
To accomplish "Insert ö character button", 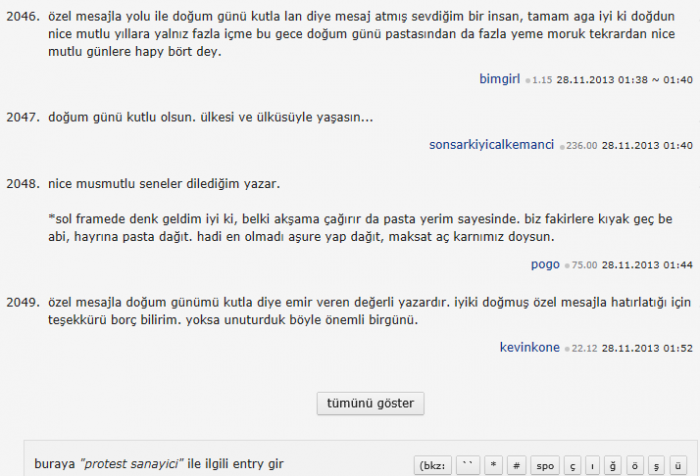I will click(x=634, y=466).
